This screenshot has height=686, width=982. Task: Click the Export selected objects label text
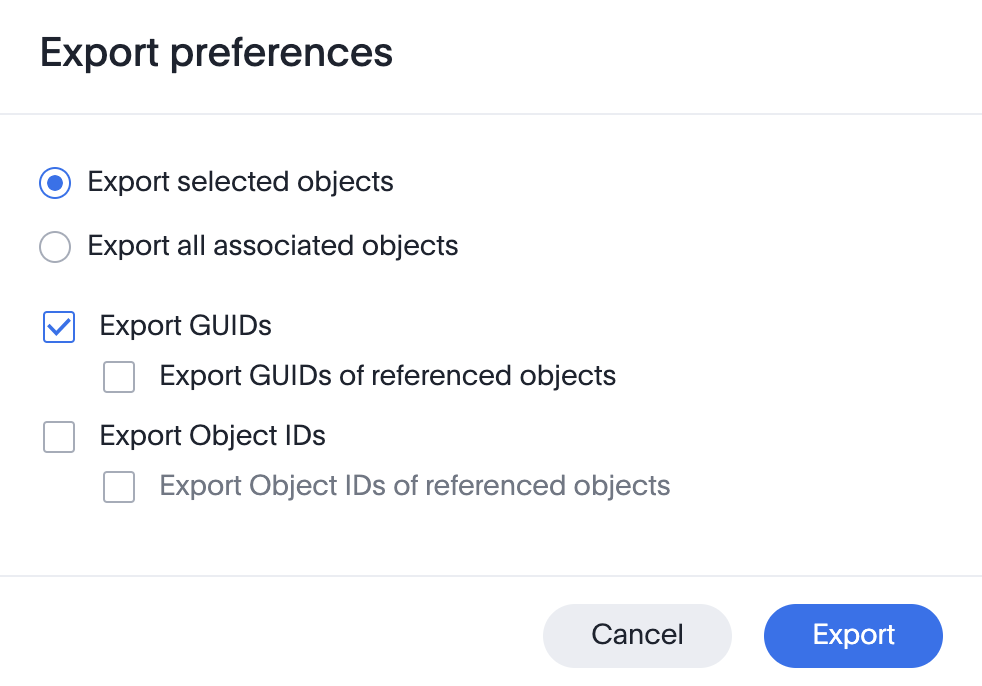(x=240, y=182)
